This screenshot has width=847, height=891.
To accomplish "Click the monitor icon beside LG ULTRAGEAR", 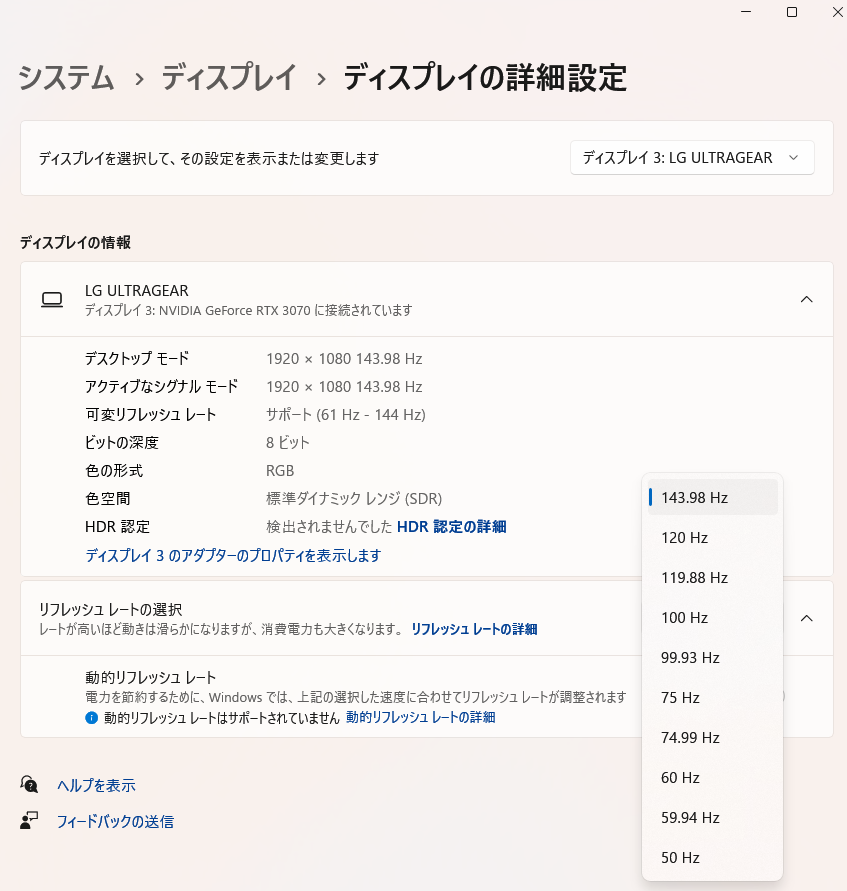I will pos(52,299).
